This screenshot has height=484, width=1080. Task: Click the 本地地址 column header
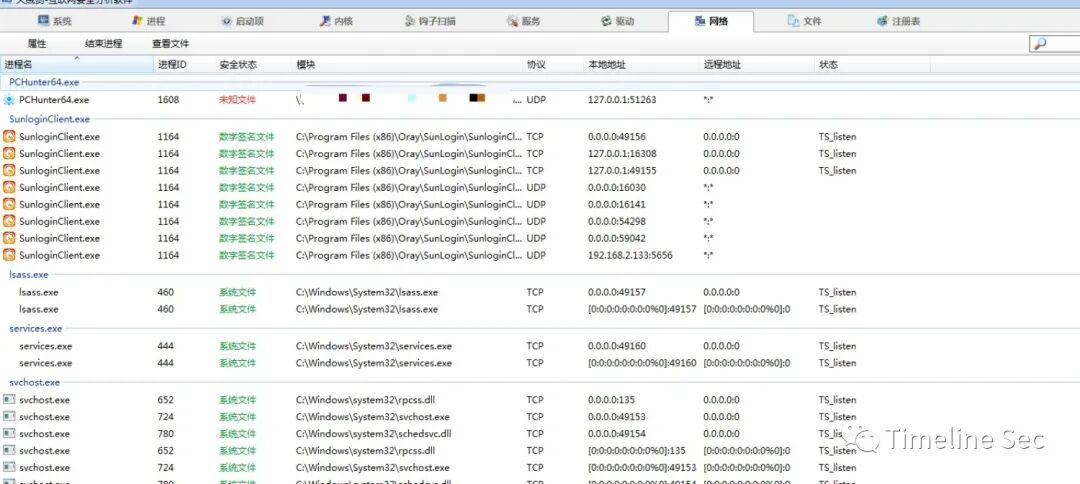(641, 65)
